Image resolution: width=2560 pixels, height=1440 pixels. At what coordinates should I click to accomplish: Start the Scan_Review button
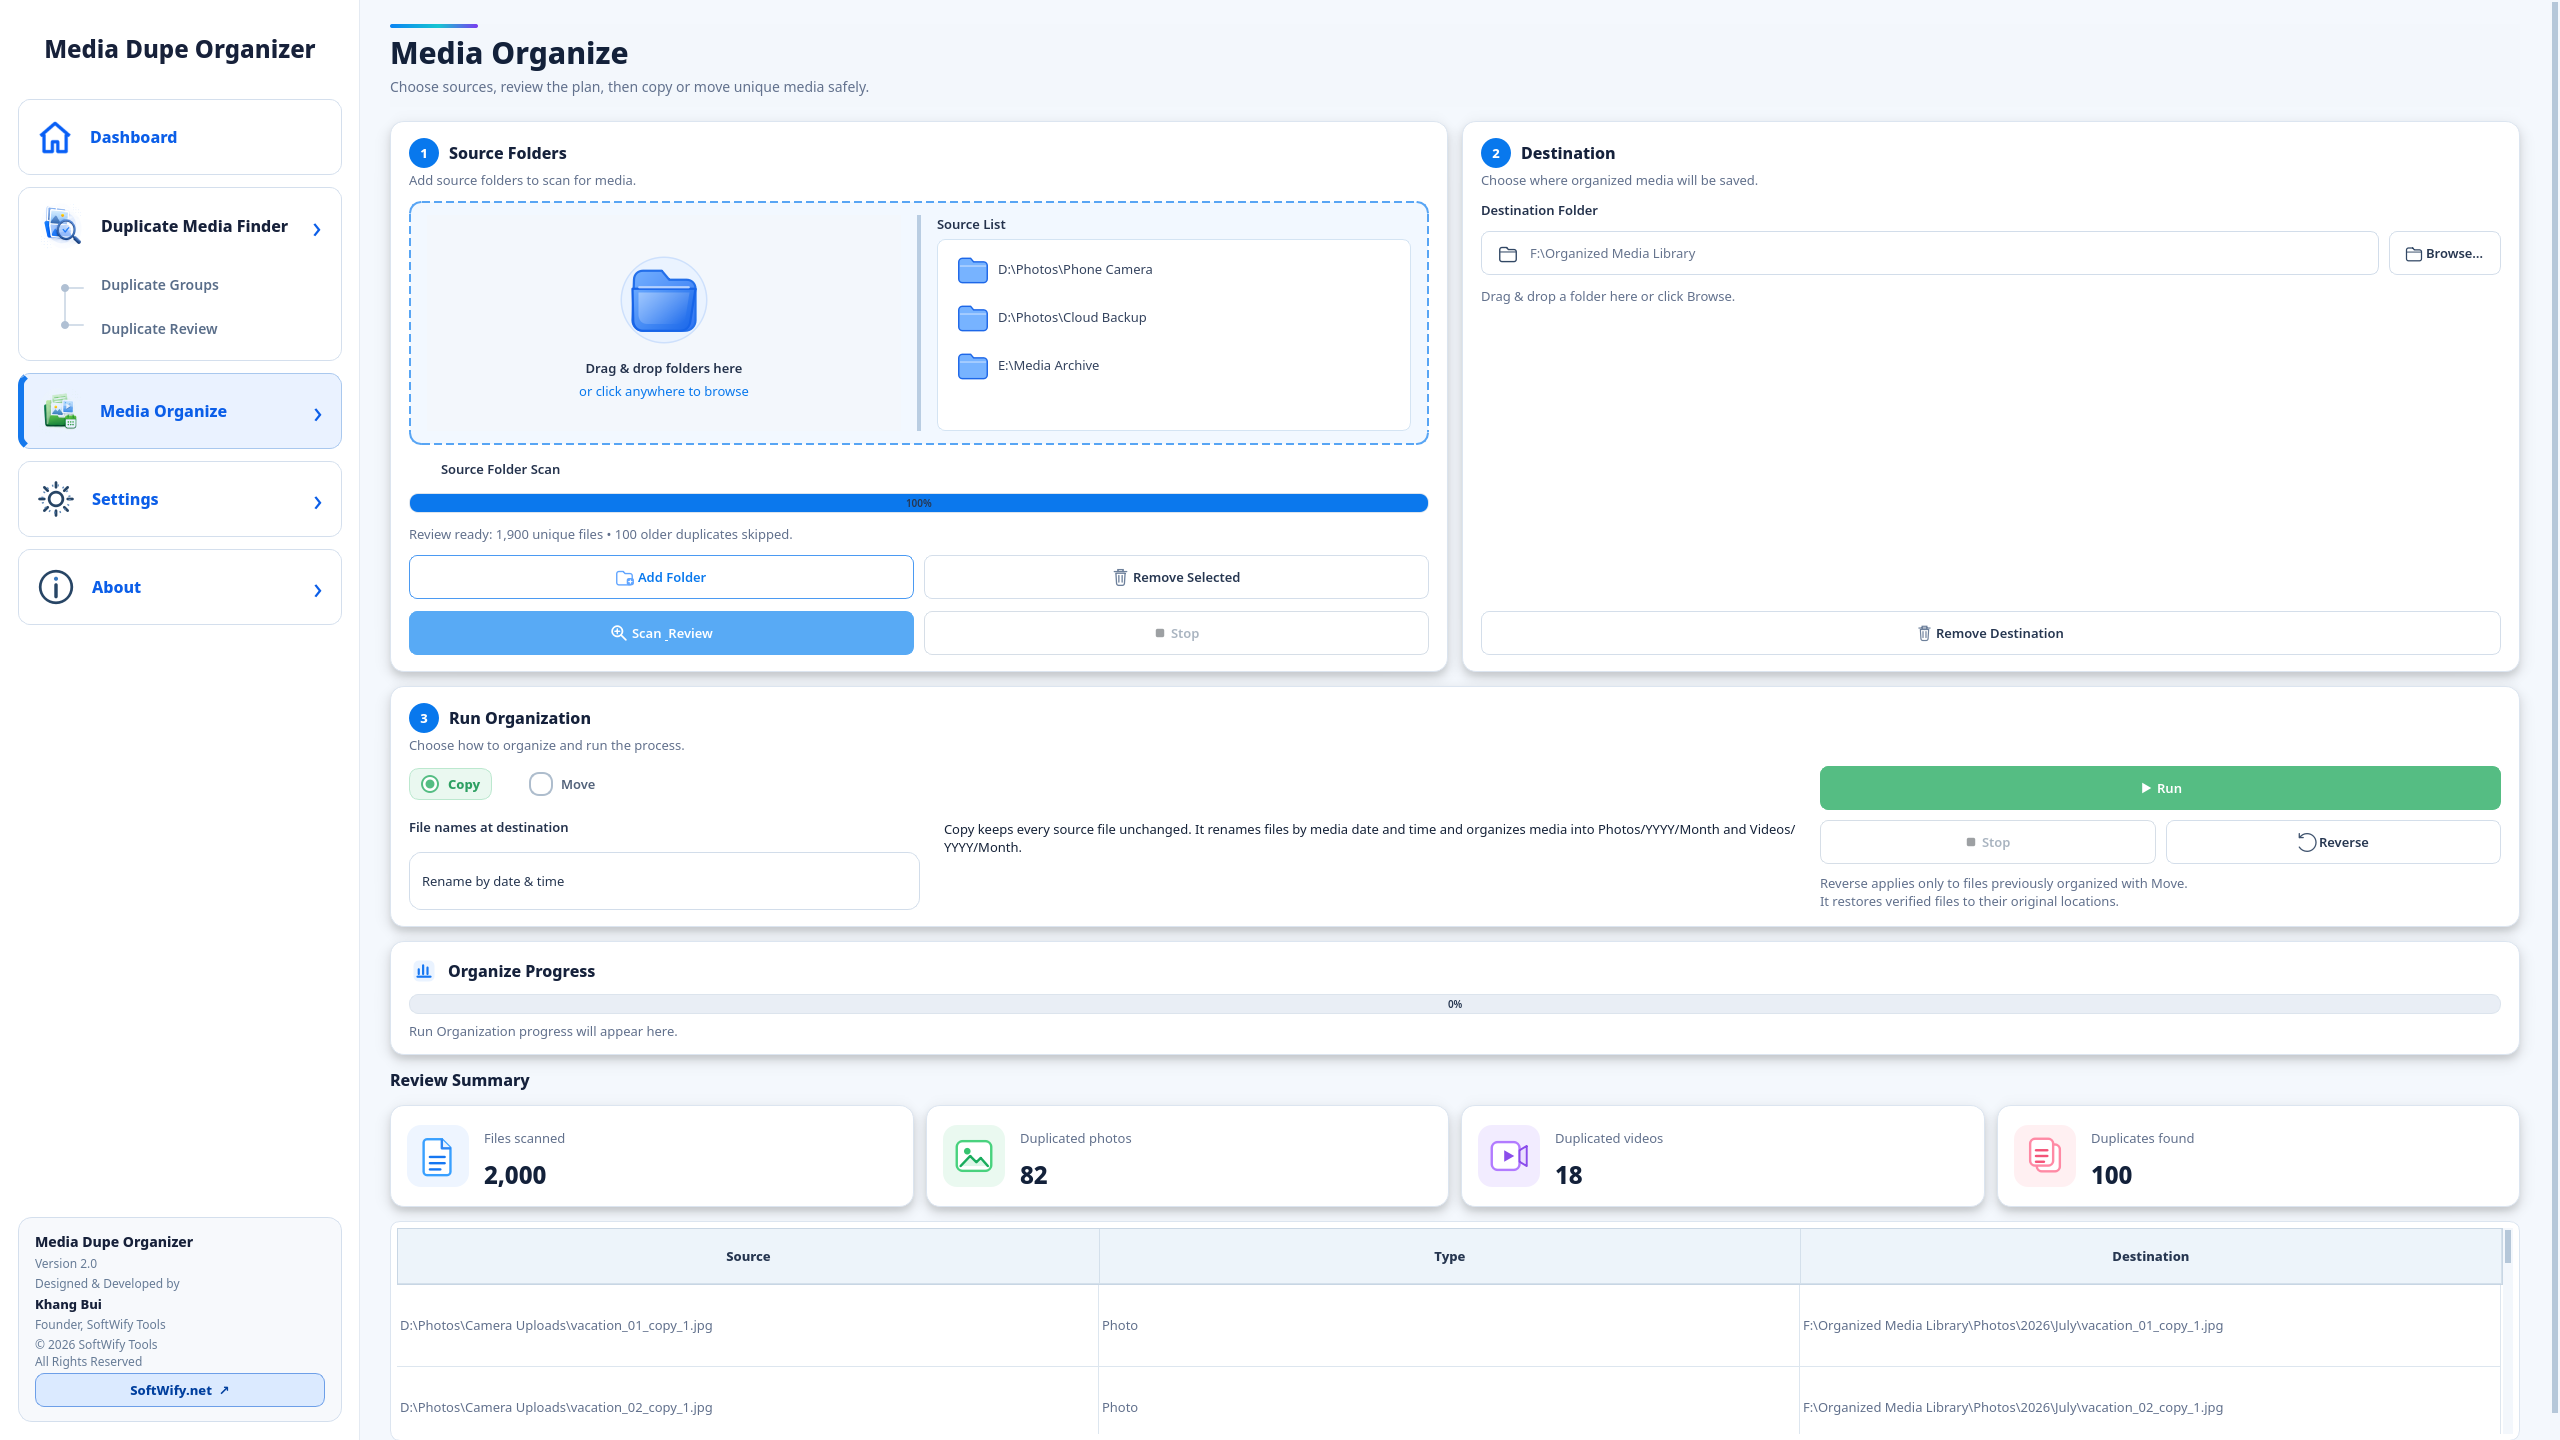click(x=661, y=633)
